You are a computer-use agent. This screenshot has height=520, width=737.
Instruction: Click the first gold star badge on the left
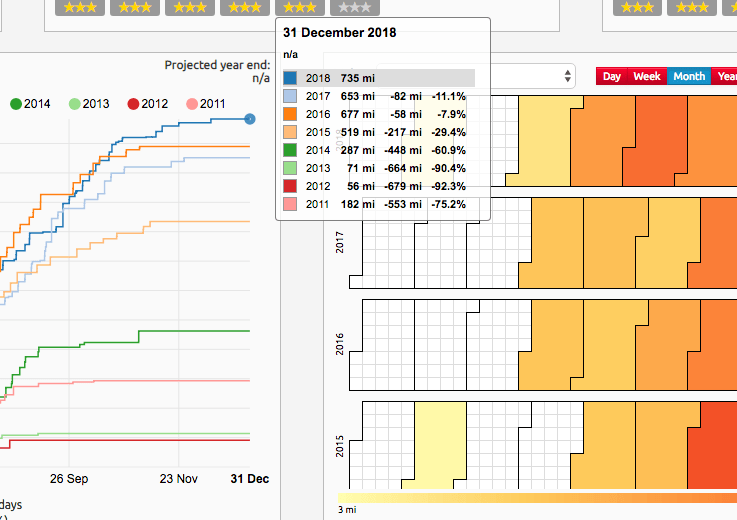80,7
